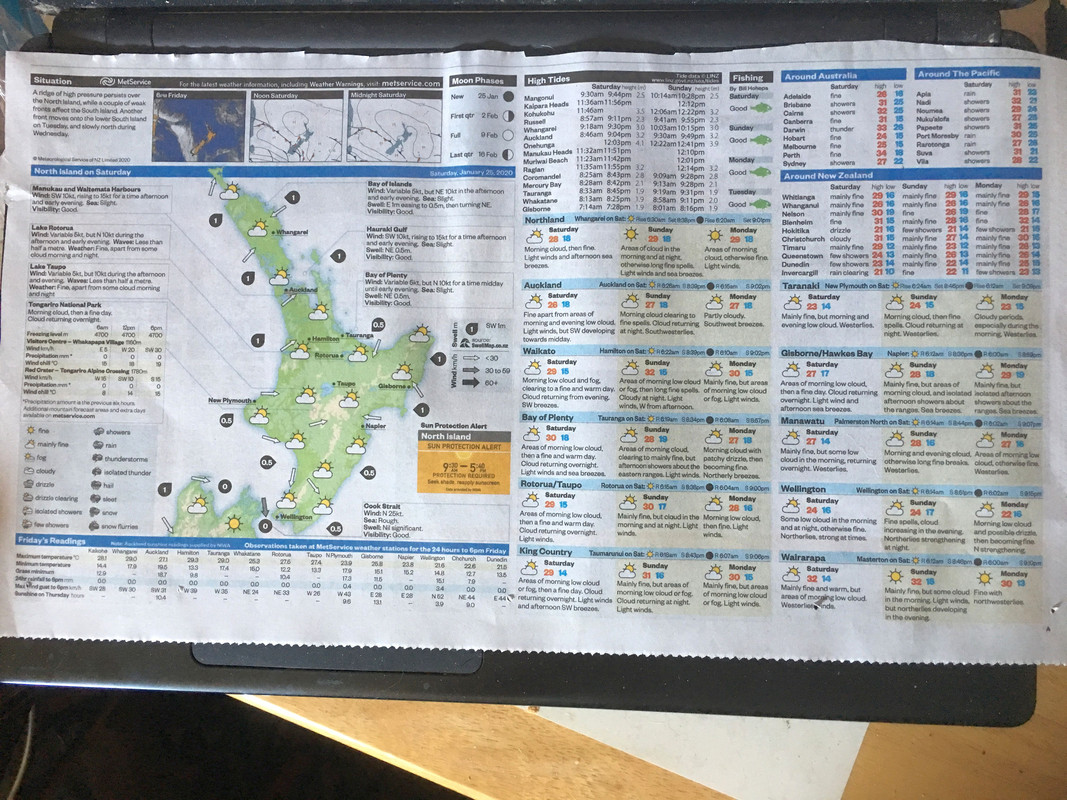Click the 'mainly fine' icon in the legend

pyautogui.click(x=30, y=444)
